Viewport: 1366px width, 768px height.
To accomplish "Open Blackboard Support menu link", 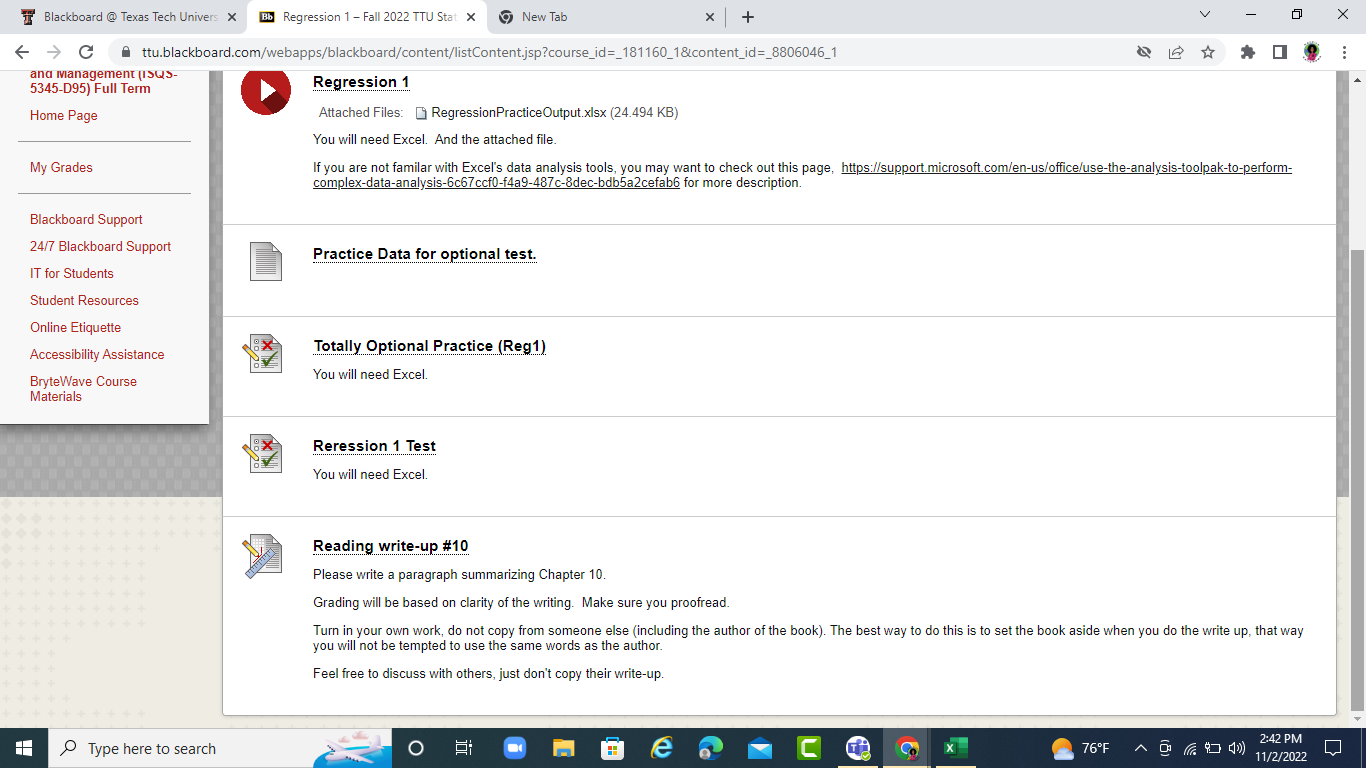I will point(86,219).
